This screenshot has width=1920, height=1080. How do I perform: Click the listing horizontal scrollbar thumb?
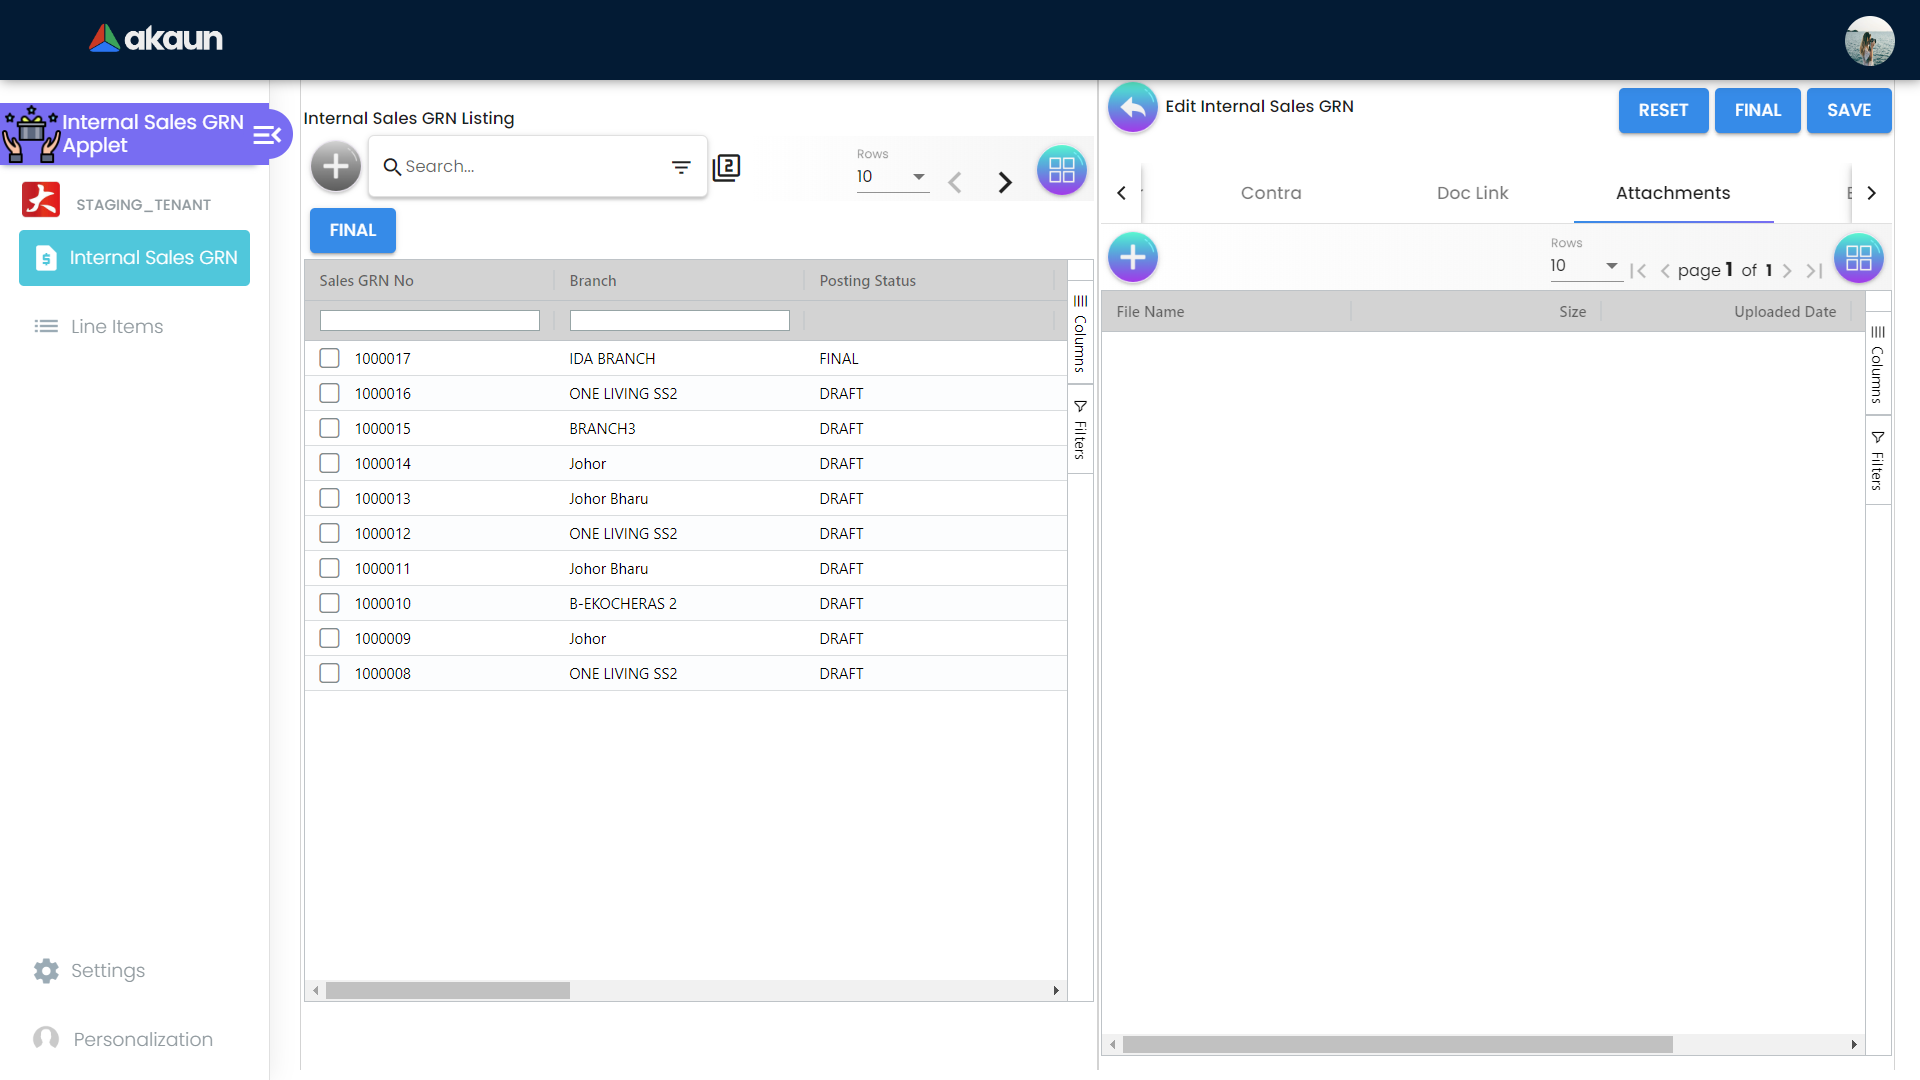pyautogui.click(x=447, y=990)
